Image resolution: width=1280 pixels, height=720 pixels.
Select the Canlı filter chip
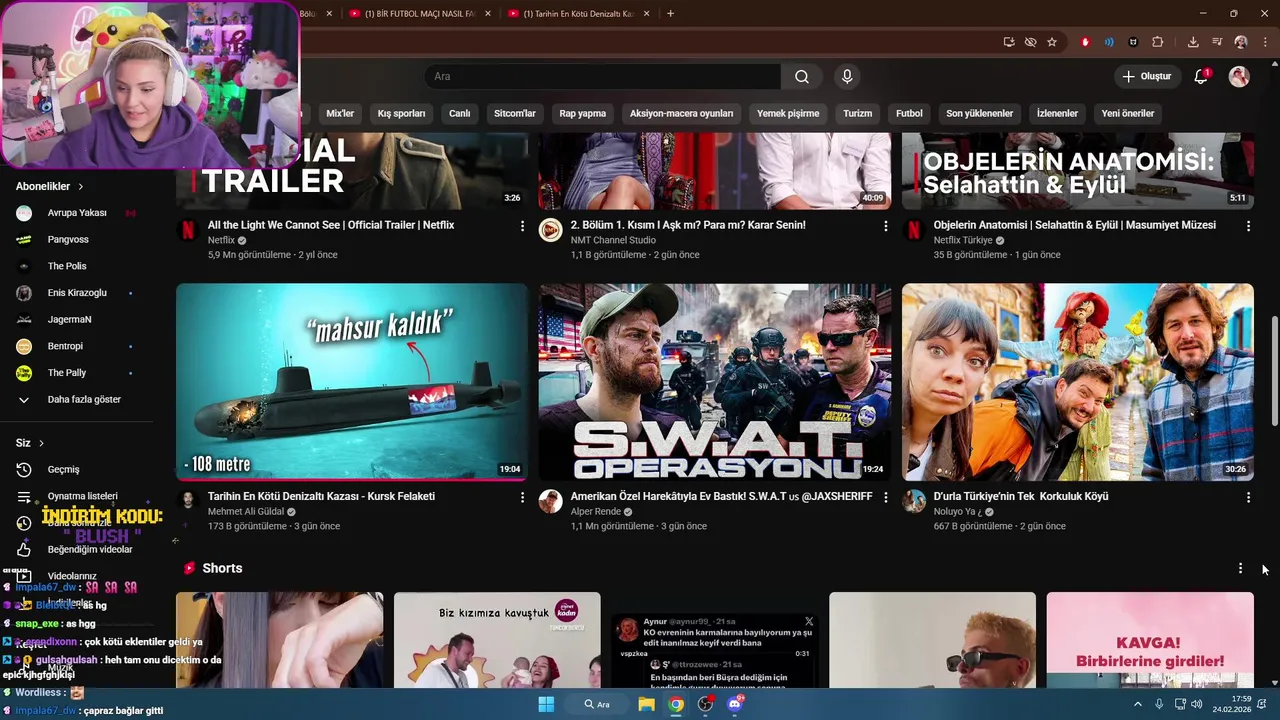click(459, 113)
